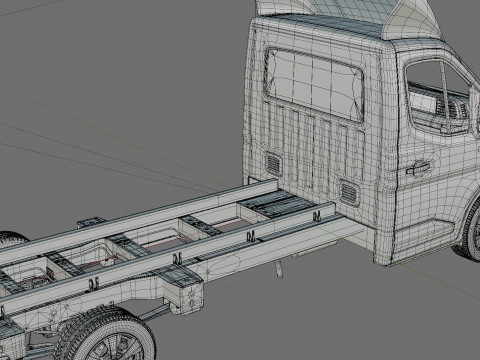480x360 pixels.
Task: Select the cab's rear window in viewport
Action: [314, 85]
